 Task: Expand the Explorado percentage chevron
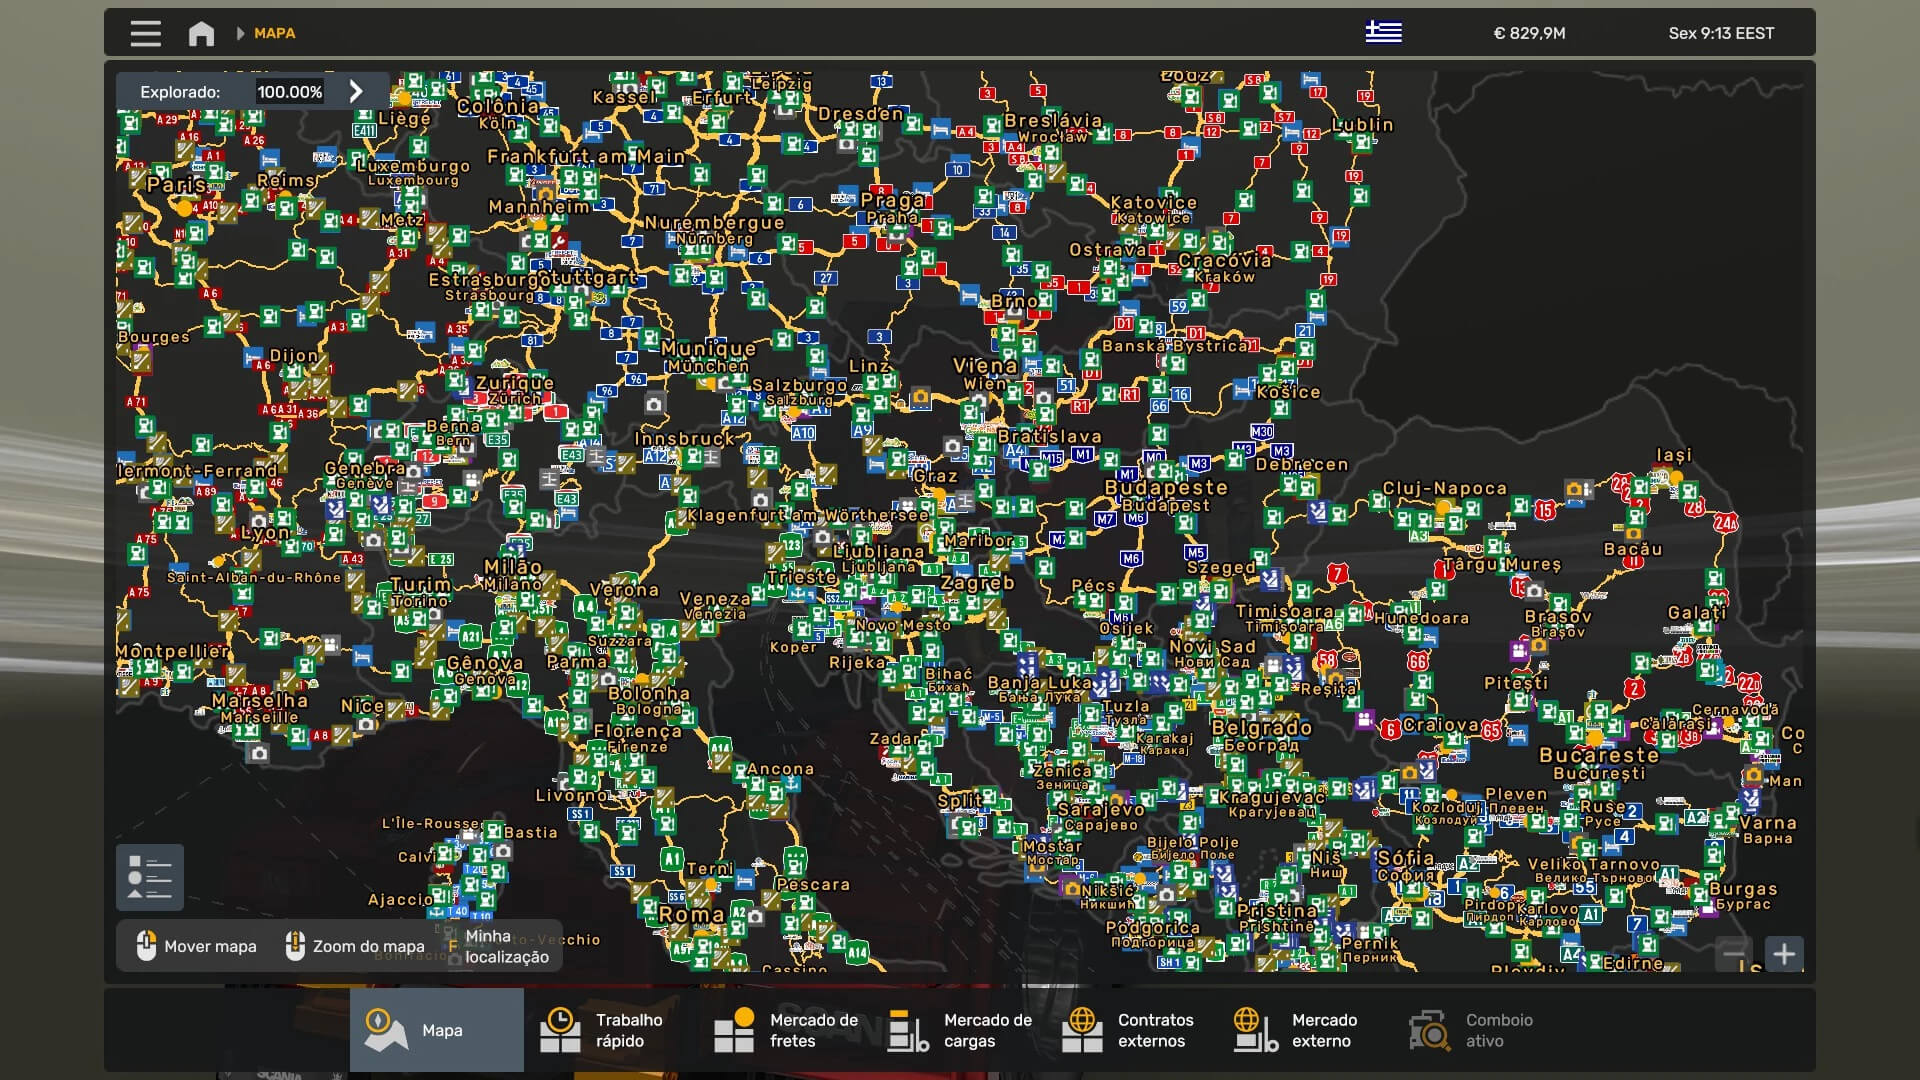[x=356, y=92]
